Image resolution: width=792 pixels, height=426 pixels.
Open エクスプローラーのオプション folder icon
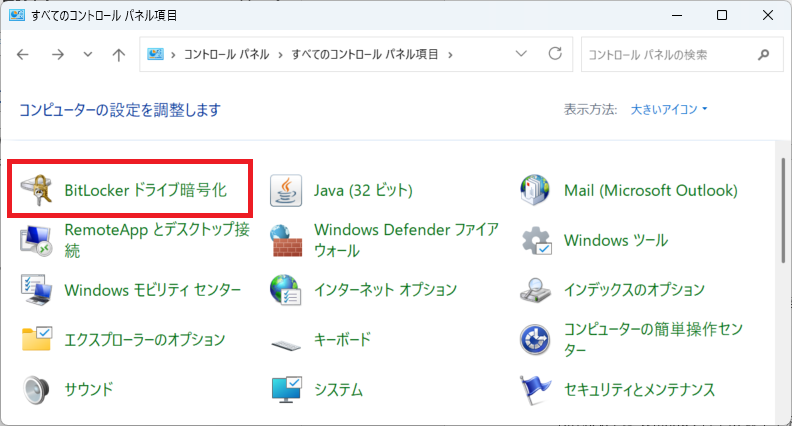pos(36,339)
